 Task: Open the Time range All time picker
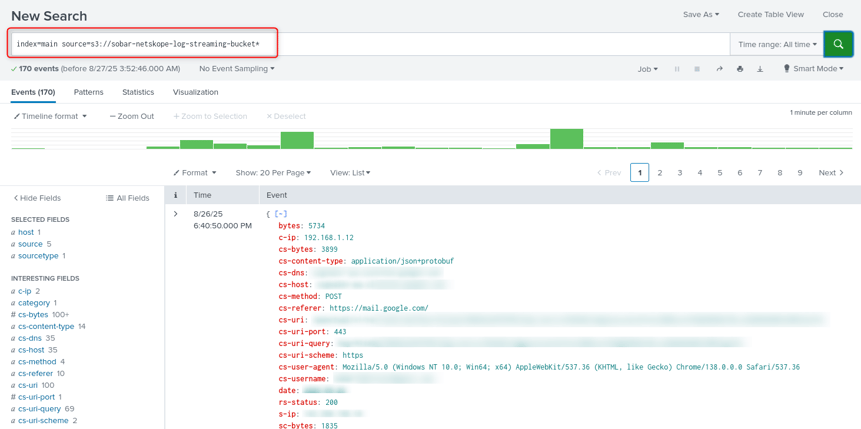(778, 44)
